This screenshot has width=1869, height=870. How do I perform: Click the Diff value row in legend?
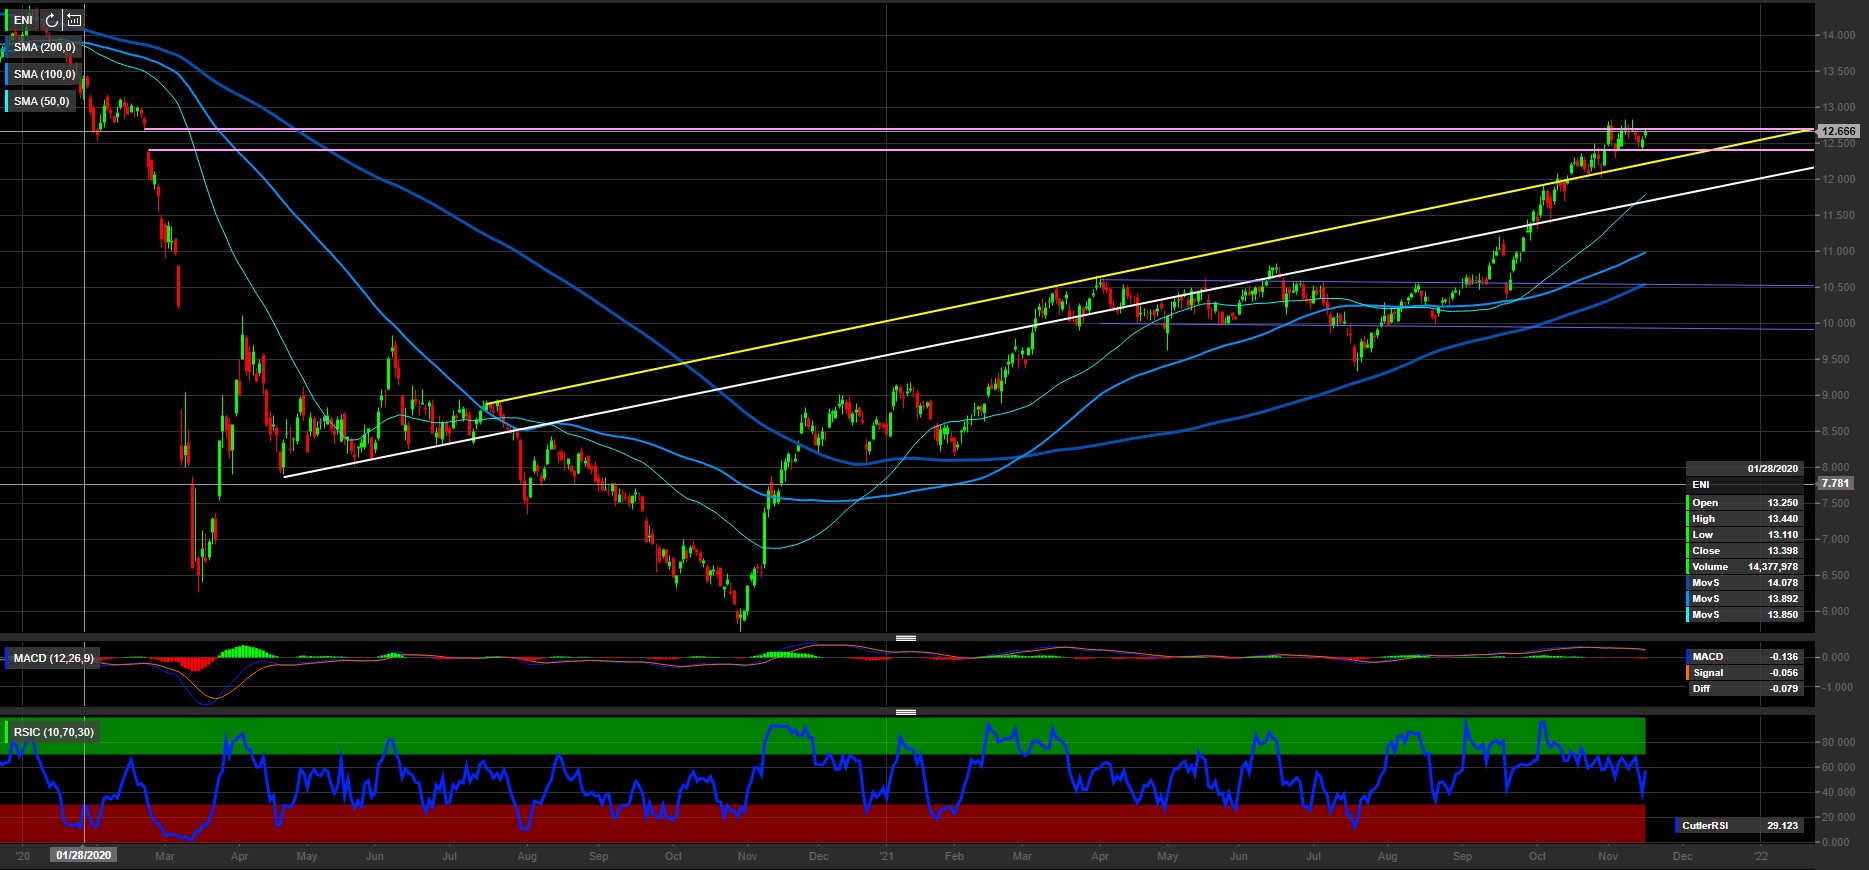point(1745,689)
